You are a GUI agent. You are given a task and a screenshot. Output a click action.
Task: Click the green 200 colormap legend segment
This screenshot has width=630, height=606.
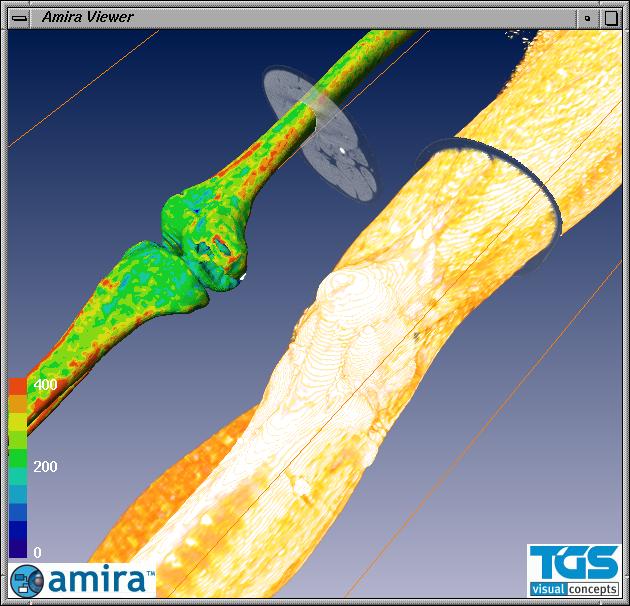18,458
